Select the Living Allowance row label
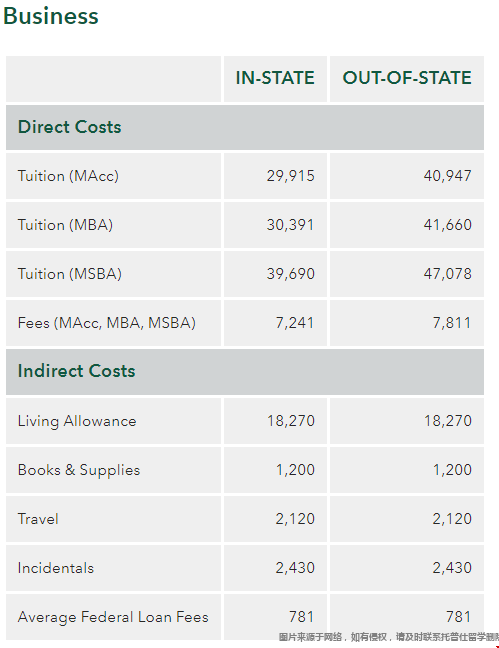The width and height of the screenshot is (499, 648). tap(77, 421)
